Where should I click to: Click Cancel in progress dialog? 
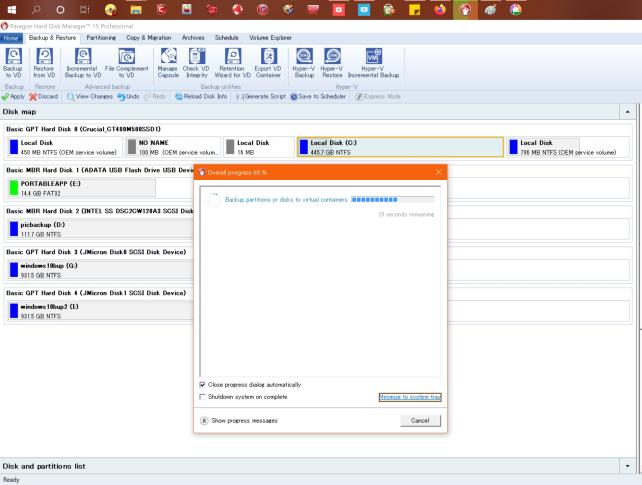(x=420, y=421)
